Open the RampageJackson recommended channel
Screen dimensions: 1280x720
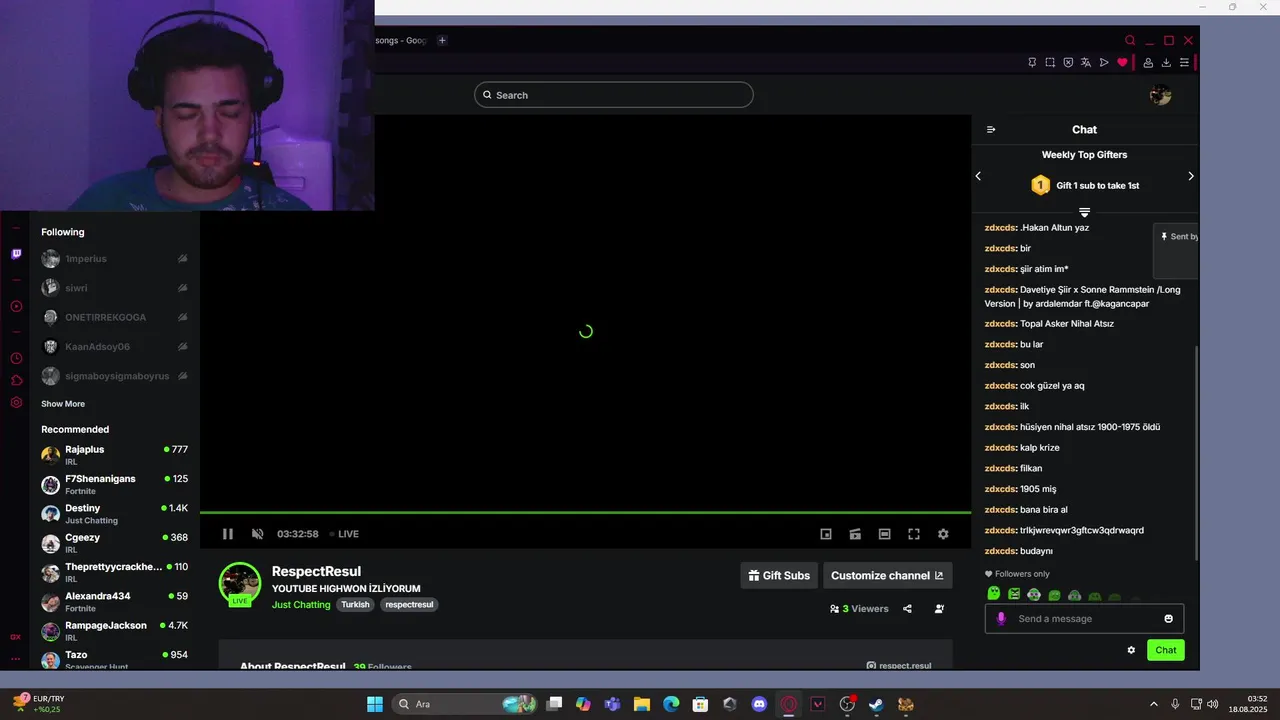click(114, 631)
